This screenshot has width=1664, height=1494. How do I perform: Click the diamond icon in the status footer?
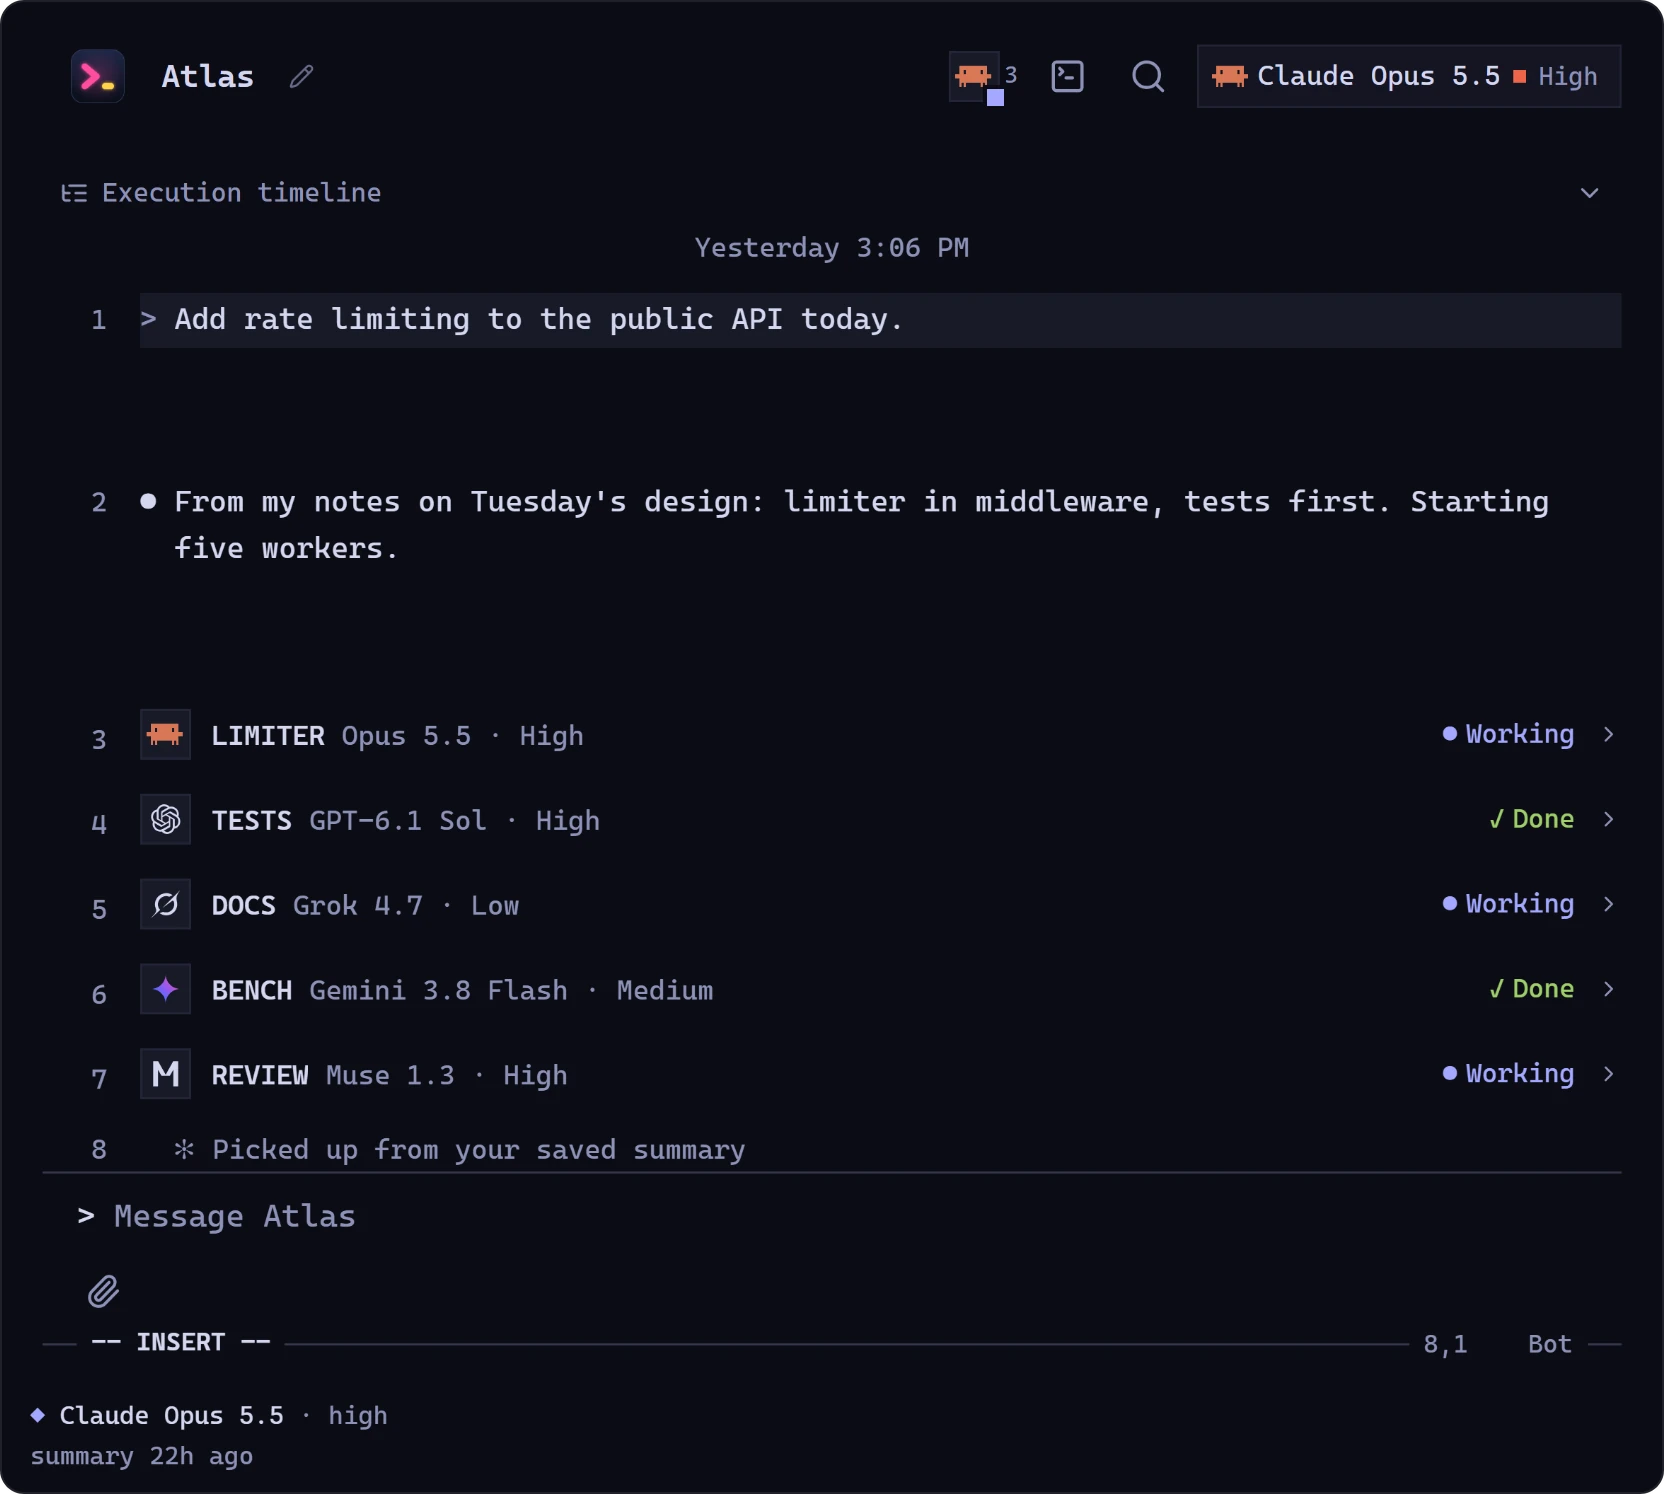pos(38,1415)
